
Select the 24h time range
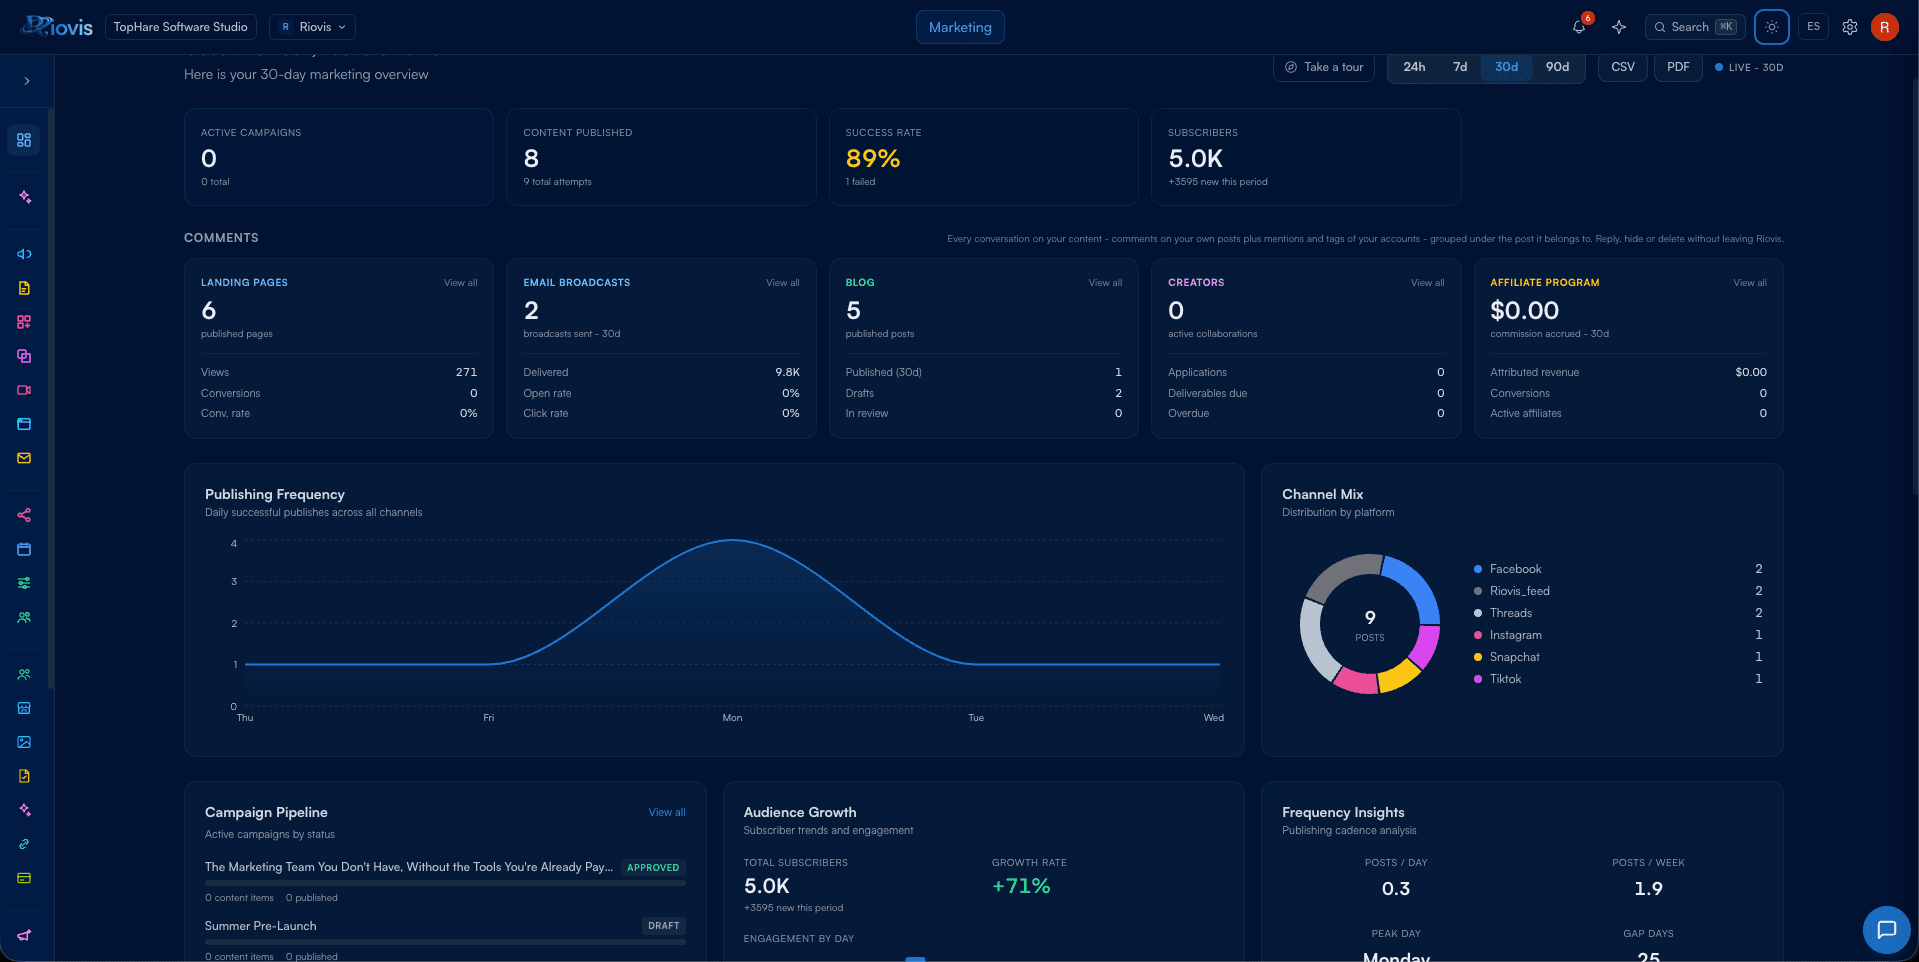[1414, 67]
